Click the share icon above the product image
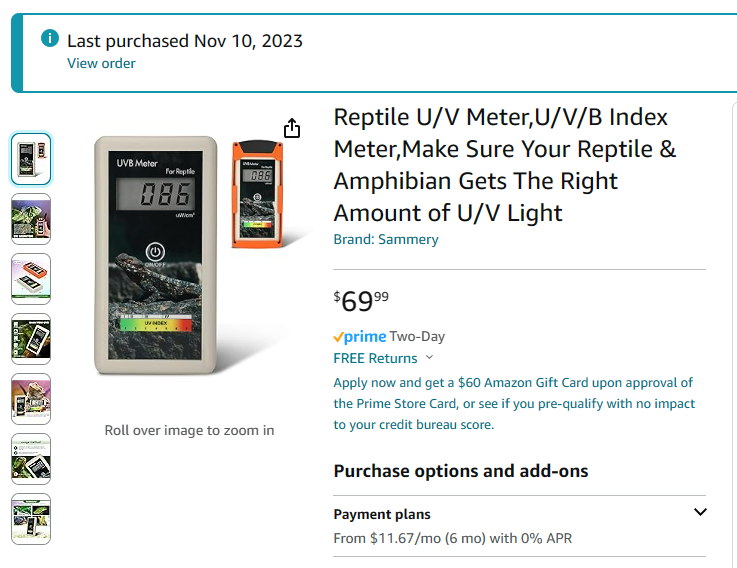Screen dimensions: 737x568 pyautogui.click(x=292, y=128)
